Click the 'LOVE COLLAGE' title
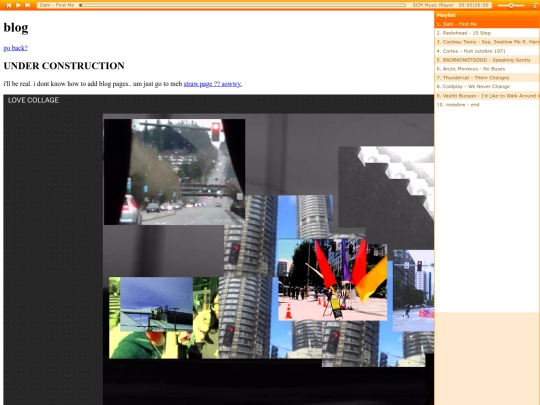This screenshot has height=405, width=540. [x=33, y=100]
